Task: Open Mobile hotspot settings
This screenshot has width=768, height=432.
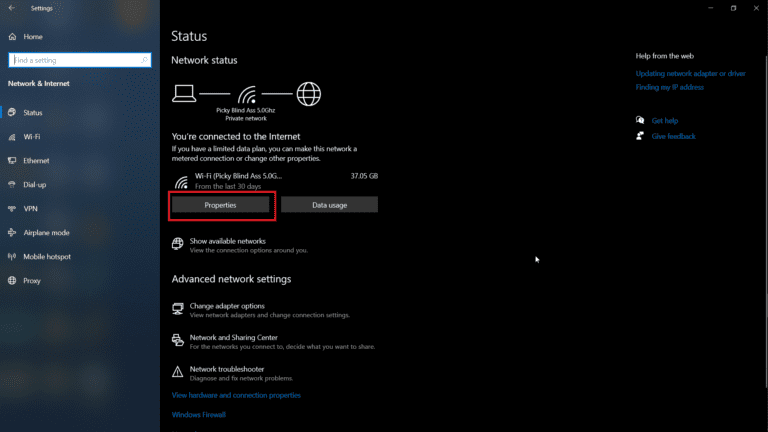Action: (47, 257)
